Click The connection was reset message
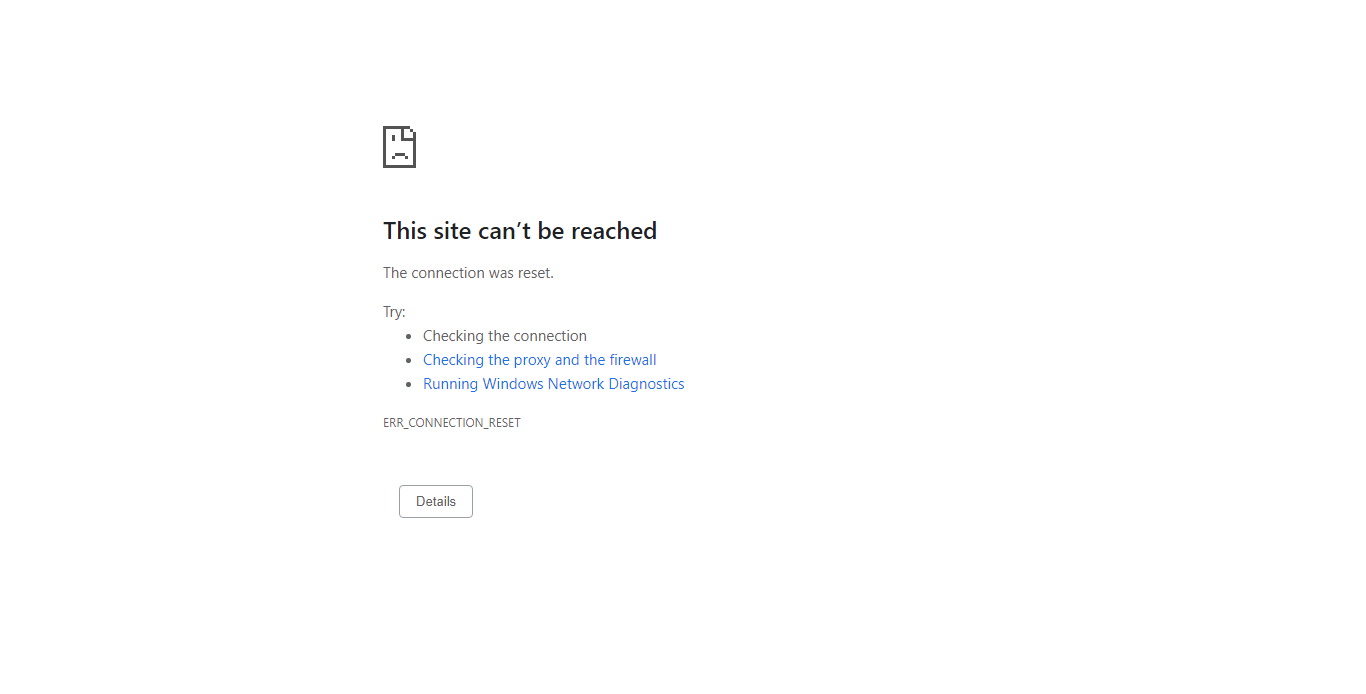This screenshot has height=694, width=1366. click(468, 273)
